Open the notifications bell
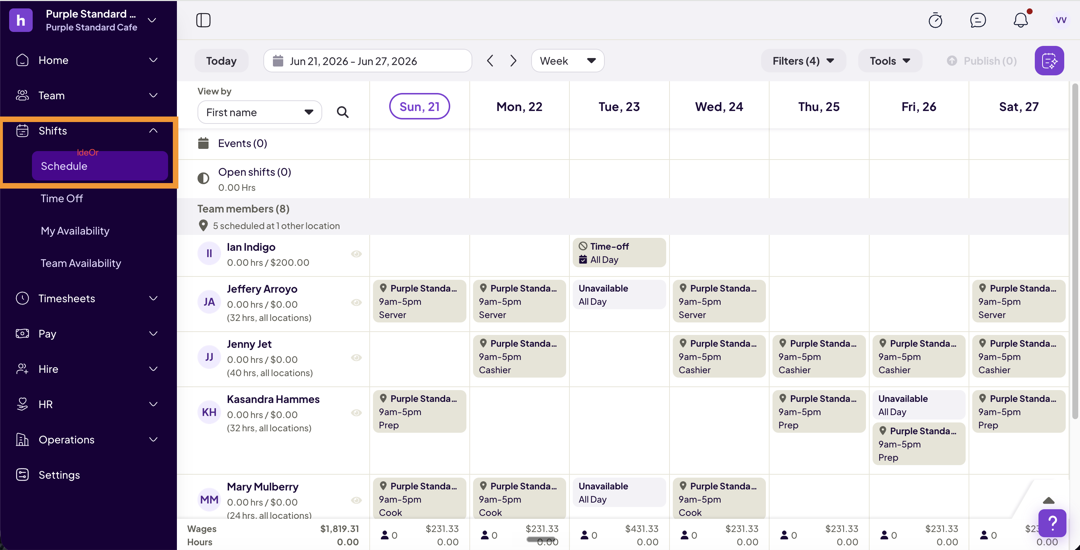Screen dimensions: 1080x550 tap(1021, 20)
